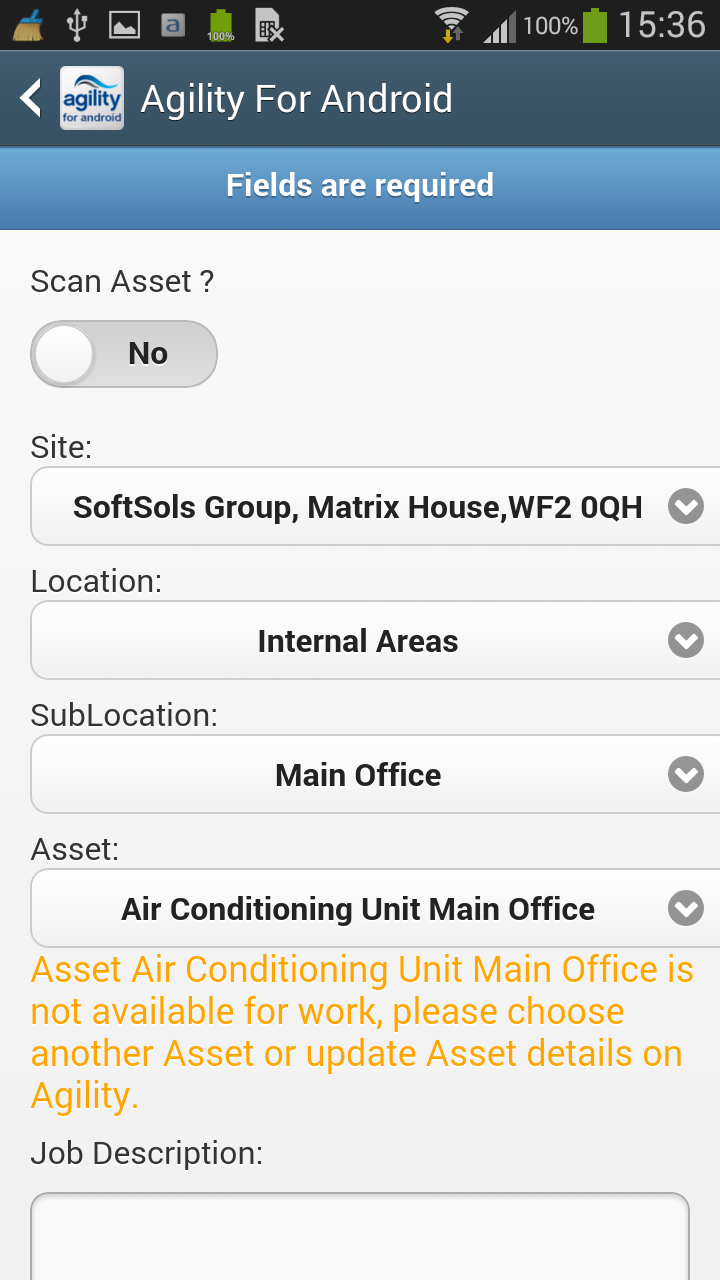Tap the picture notification icon
The width and height of the screenshot is (720, 1280).
click(x=125, y=26)
